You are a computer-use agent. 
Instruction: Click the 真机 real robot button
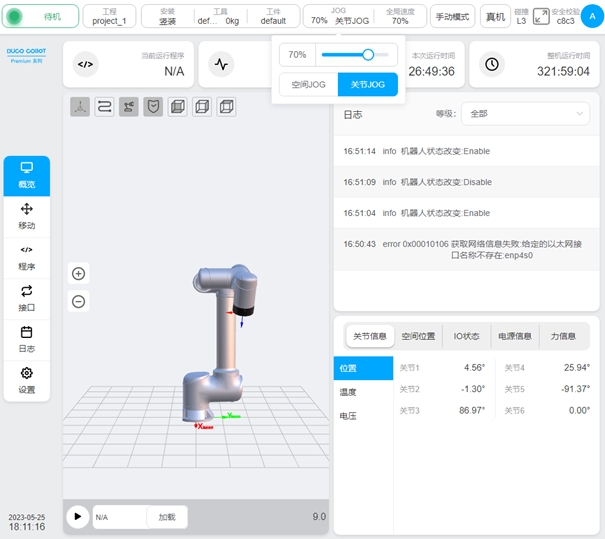[494, 16]
